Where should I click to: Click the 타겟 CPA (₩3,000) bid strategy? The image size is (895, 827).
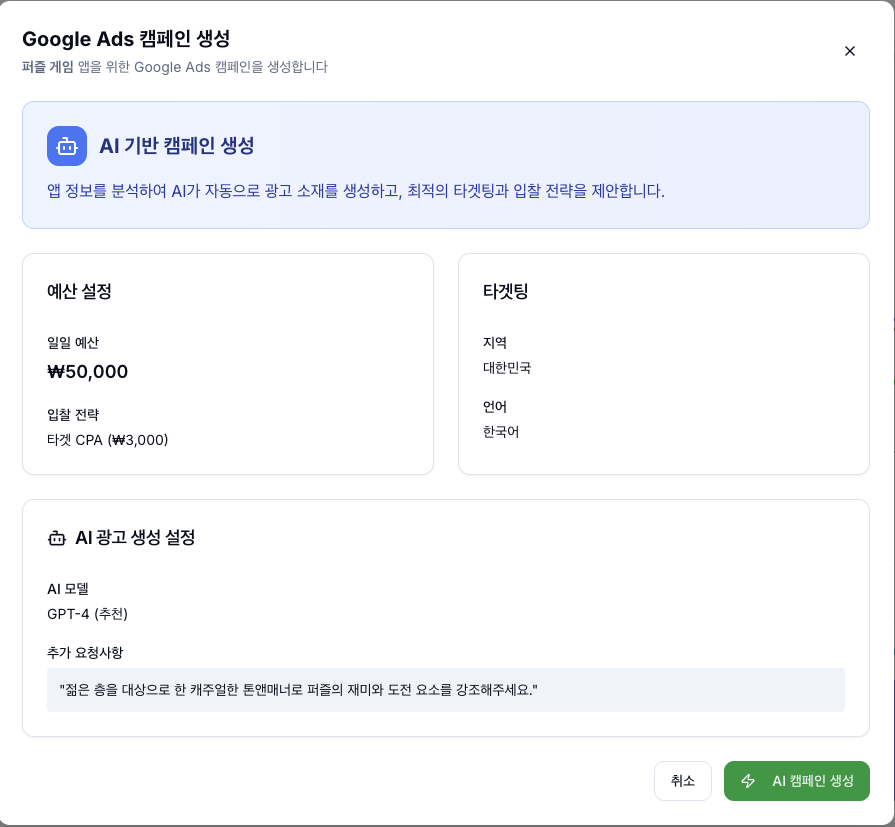(x=108, y=439)
